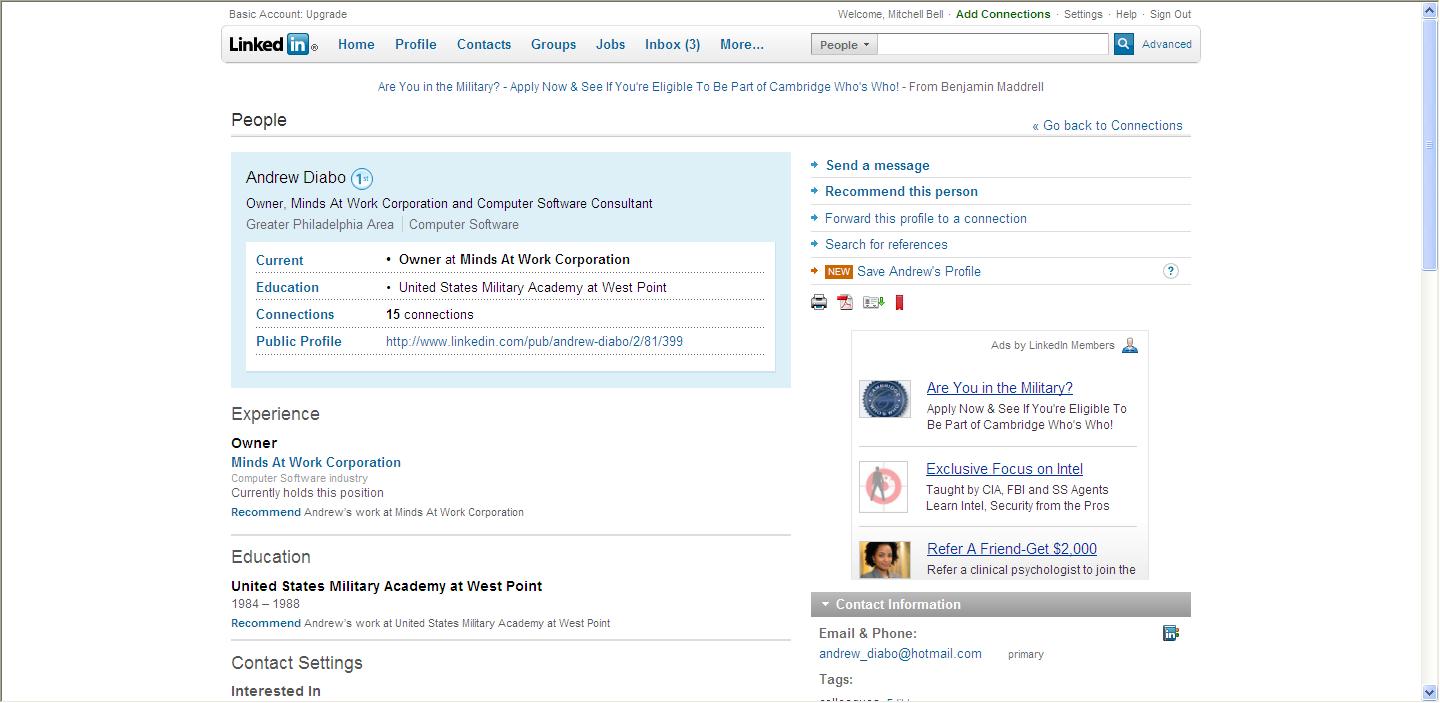Click the contact card icon beside Email & Phone
This screenshot has width=1440, height=703.
[1171, 633]
